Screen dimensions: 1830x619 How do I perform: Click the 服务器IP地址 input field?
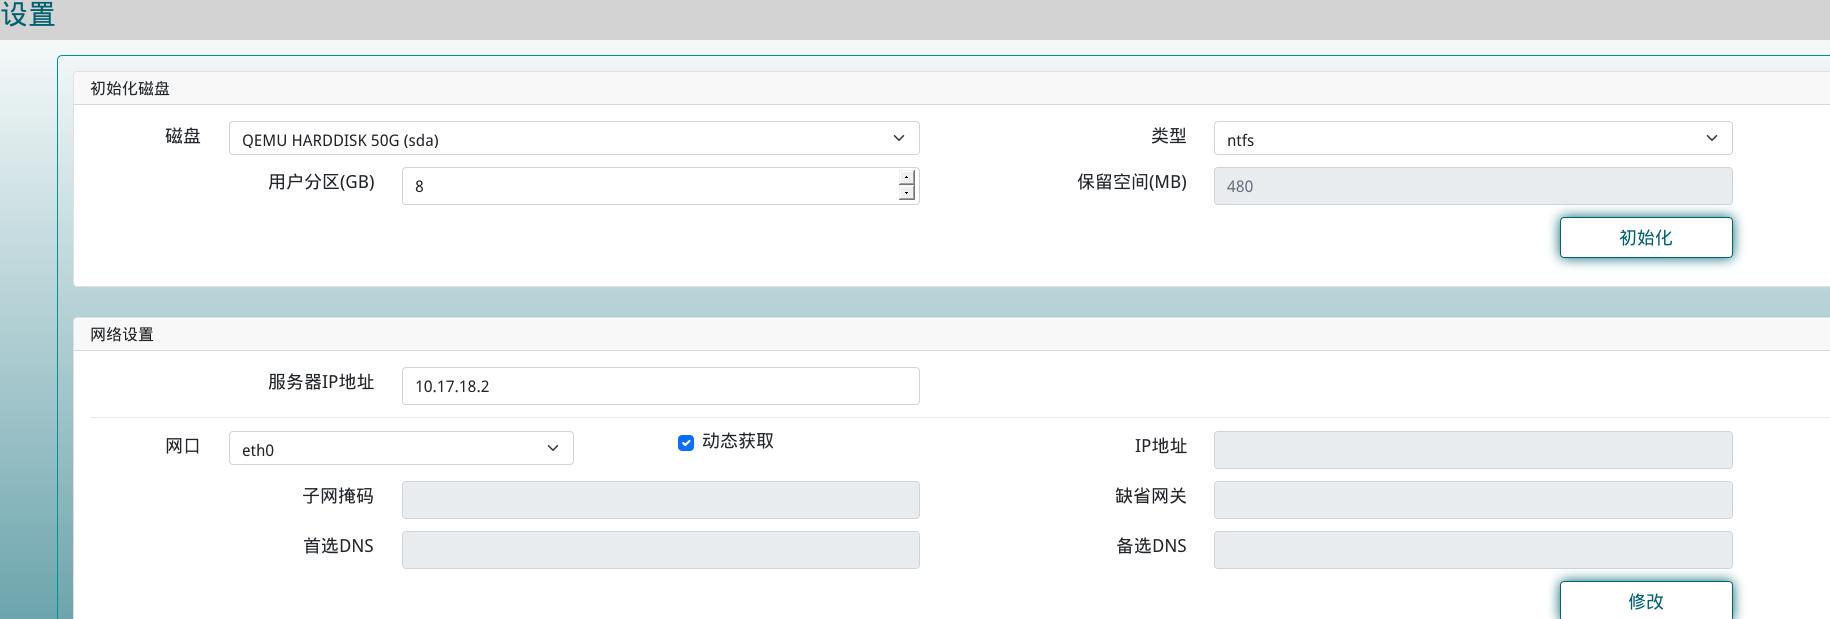[x=660, y=386]
